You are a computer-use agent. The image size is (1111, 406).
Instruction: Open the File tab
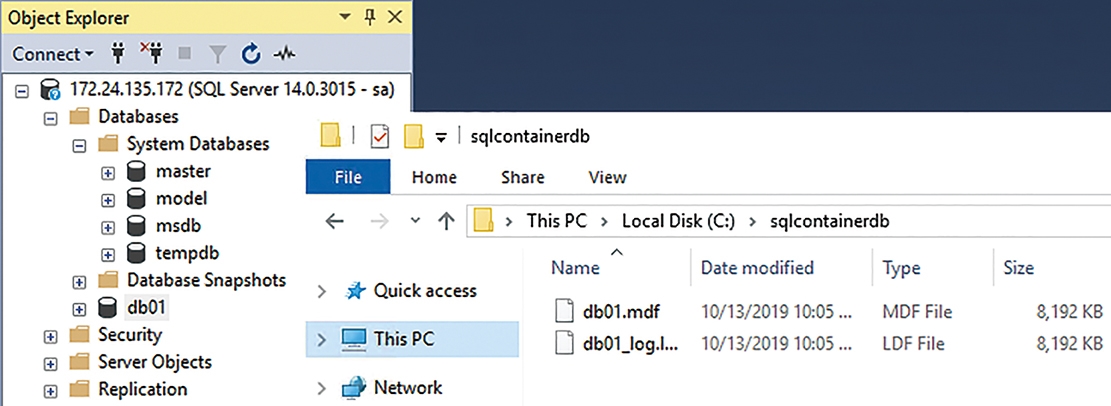348,177
